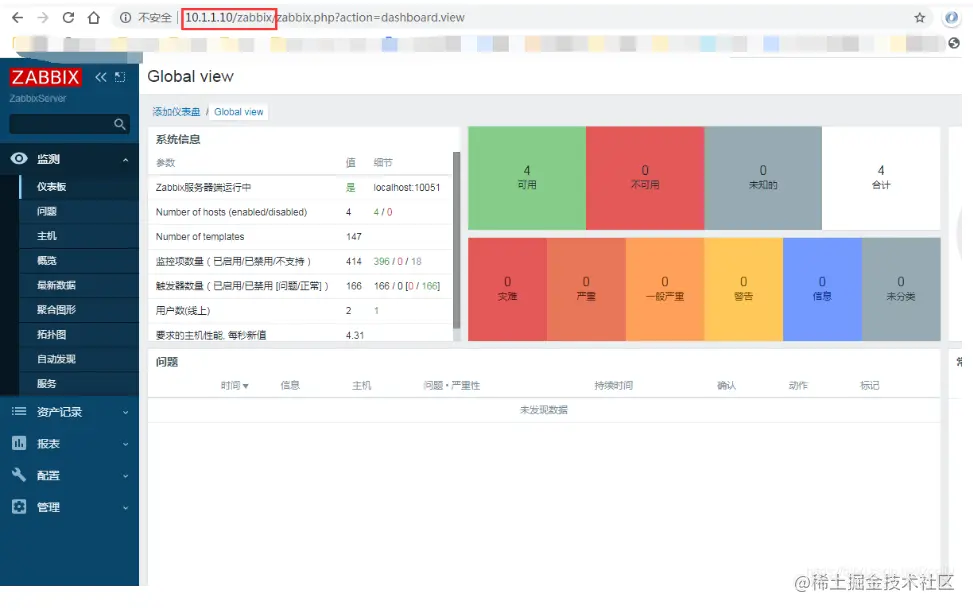The height and width of the screenshot is (611, 973).
Task: Click the enabled hosts count 4 link
Action: tap(376, 212)
